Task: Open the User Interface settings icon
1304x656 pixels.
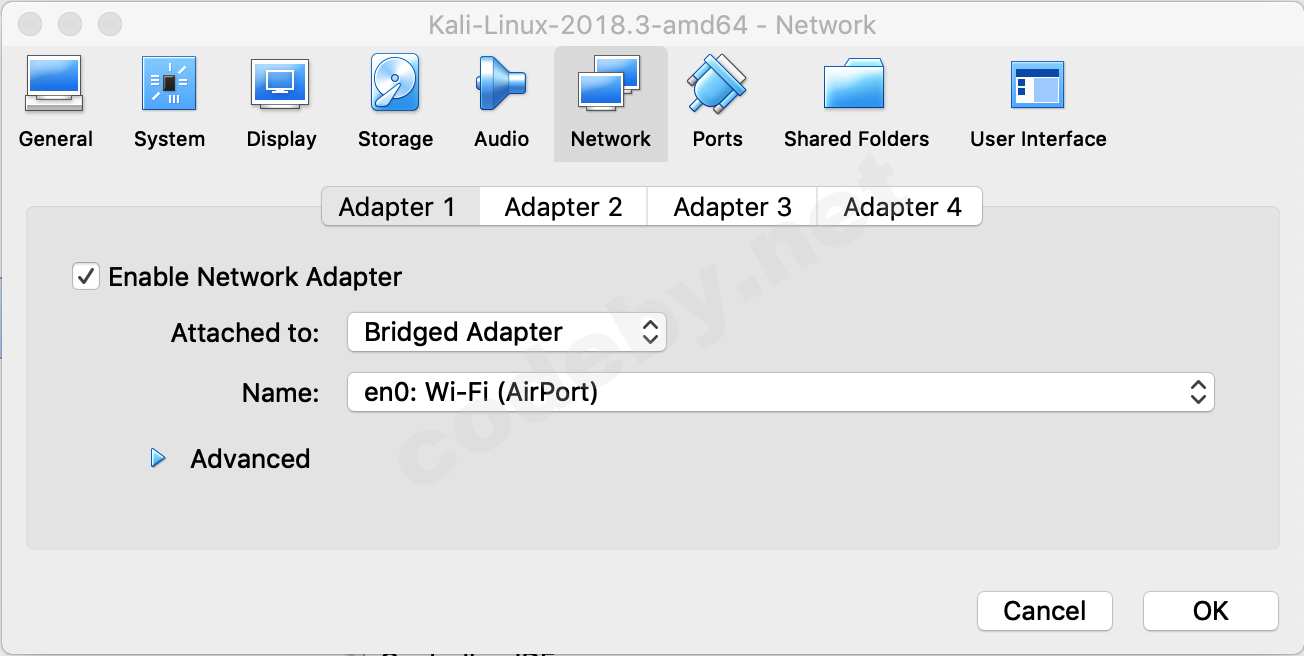Action: pyautogui.click(x=1037, y=85)
